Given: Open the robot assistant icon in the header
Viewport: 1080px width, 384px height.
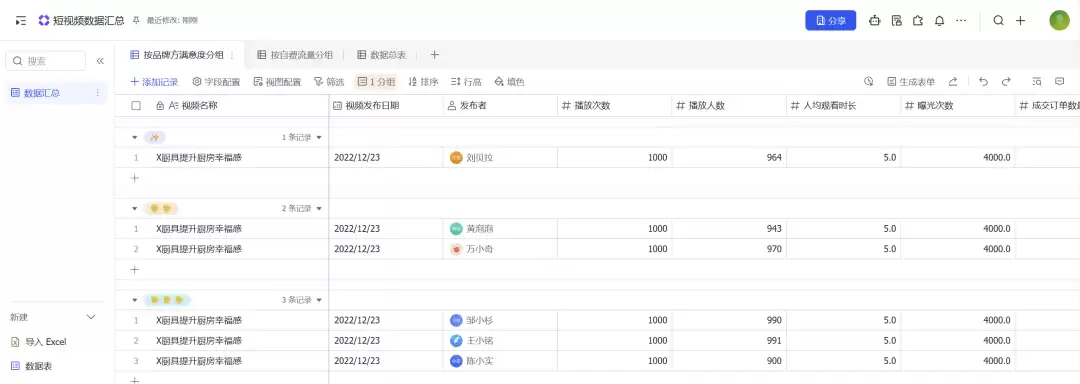Looking at the screenshot, I should coord(875,21).
